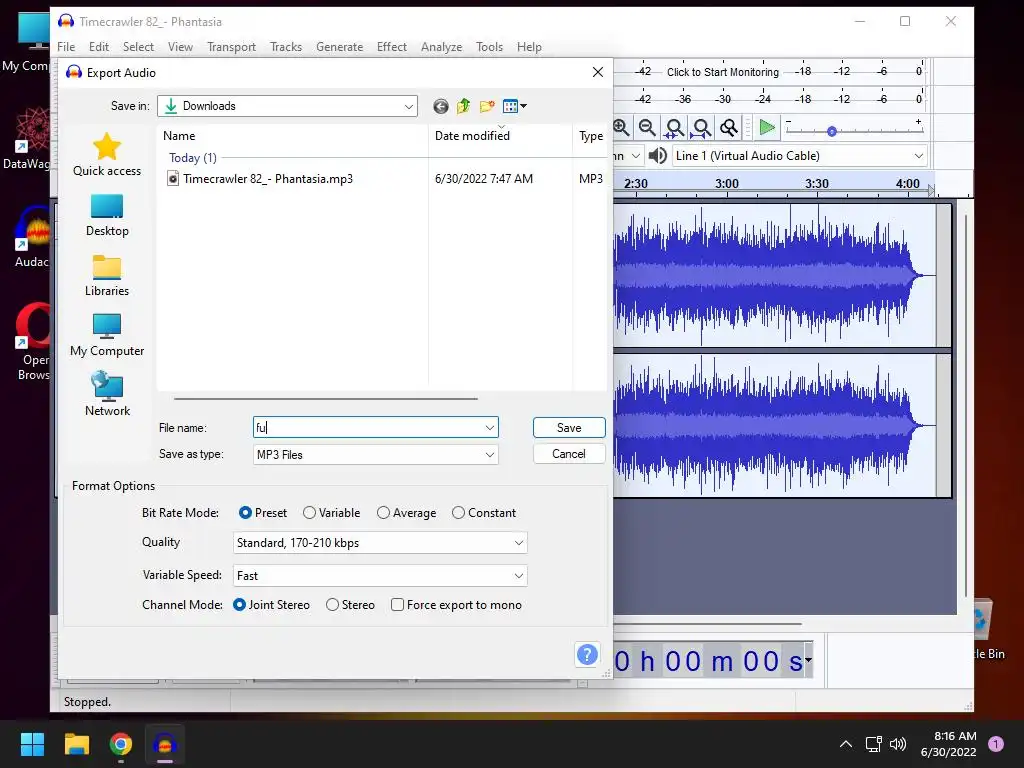
Task: Open network status tray icon
Action: point(874,744)
